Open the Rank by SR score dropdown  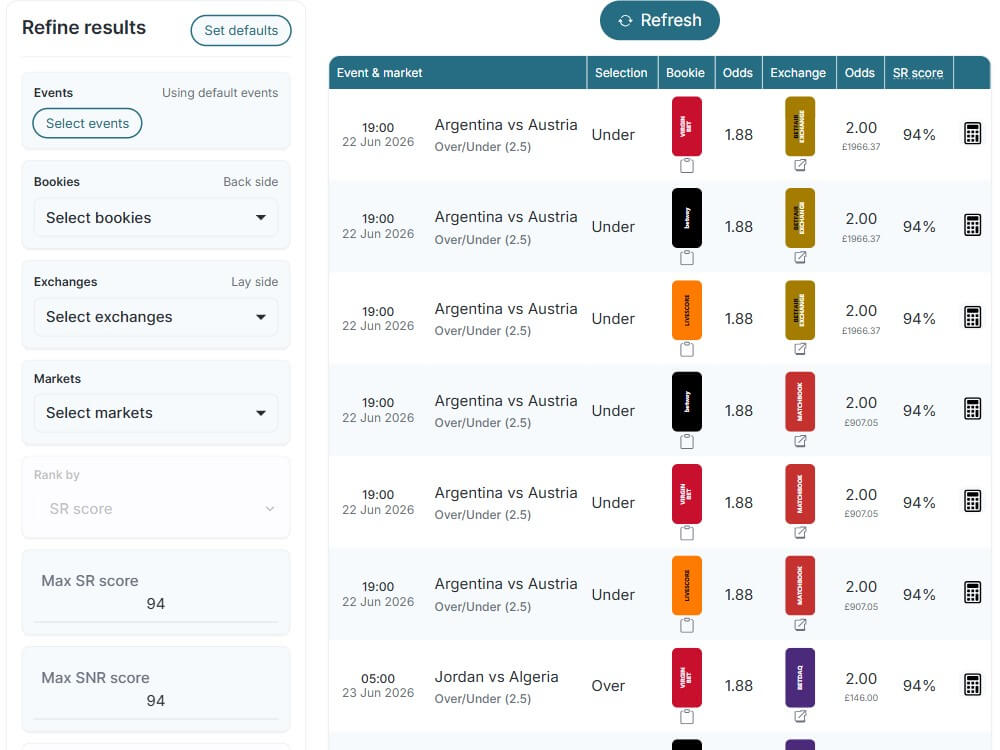click(156, 509)
